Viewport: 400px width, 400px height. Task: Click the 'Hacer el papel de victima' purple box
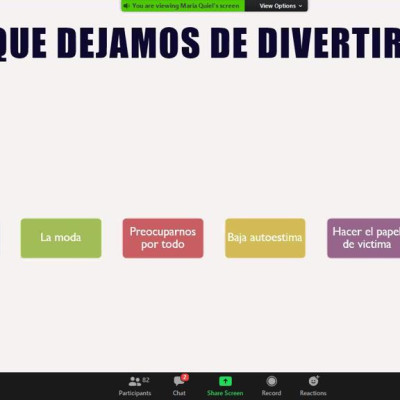click(x=364, y=238)
